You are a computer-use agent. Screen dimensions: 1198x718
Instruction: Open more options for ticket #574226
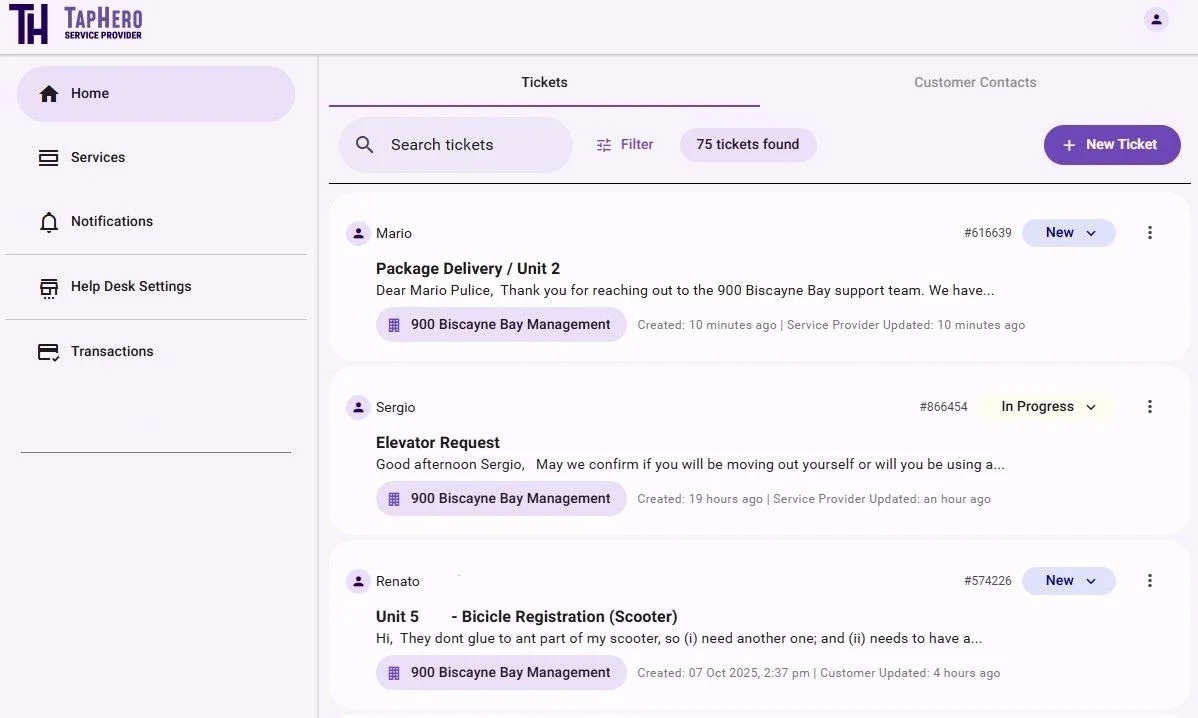point(1150,581)
